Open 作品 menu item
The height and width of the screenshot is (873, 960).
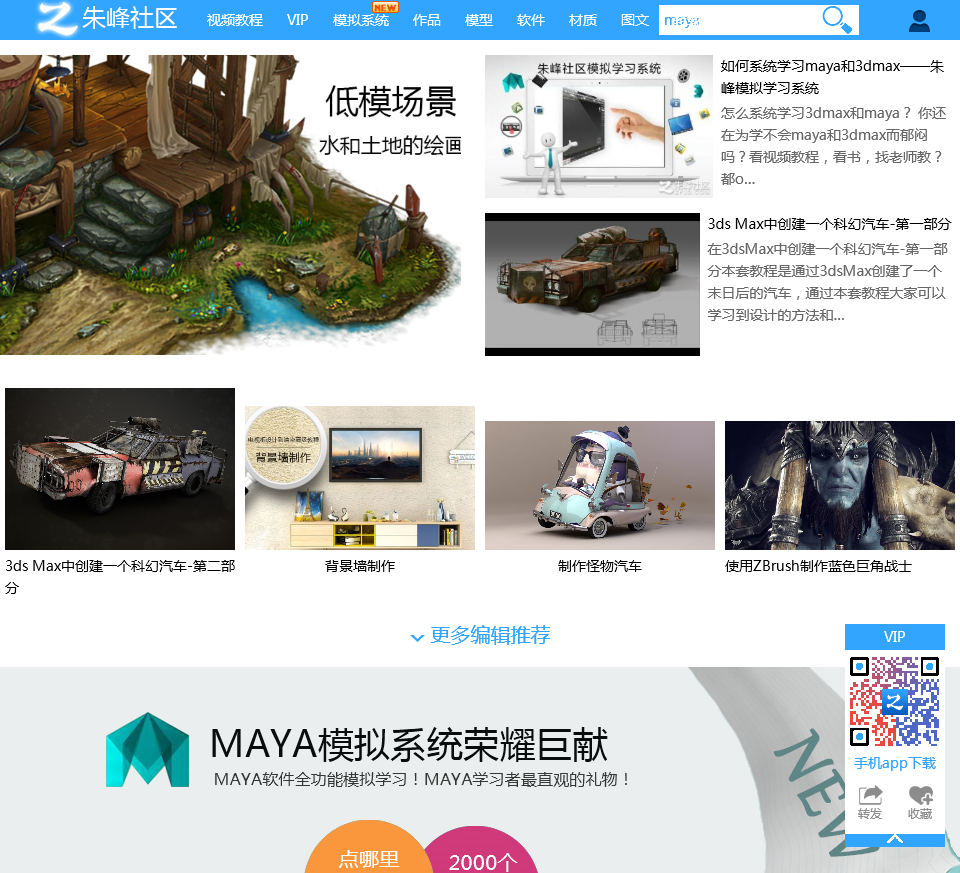(427, 20)
